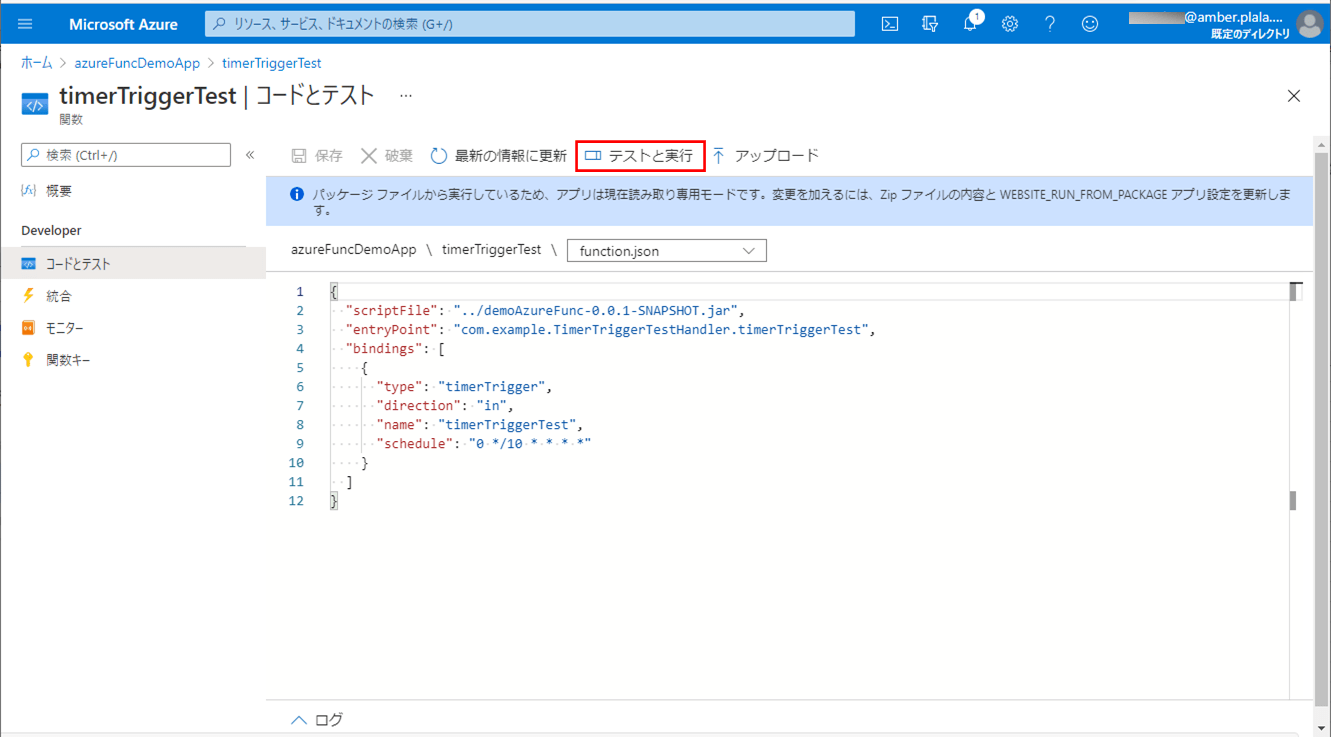Click the info icon in the read-only banner
1331x737 pixels.
click(297, 195)
